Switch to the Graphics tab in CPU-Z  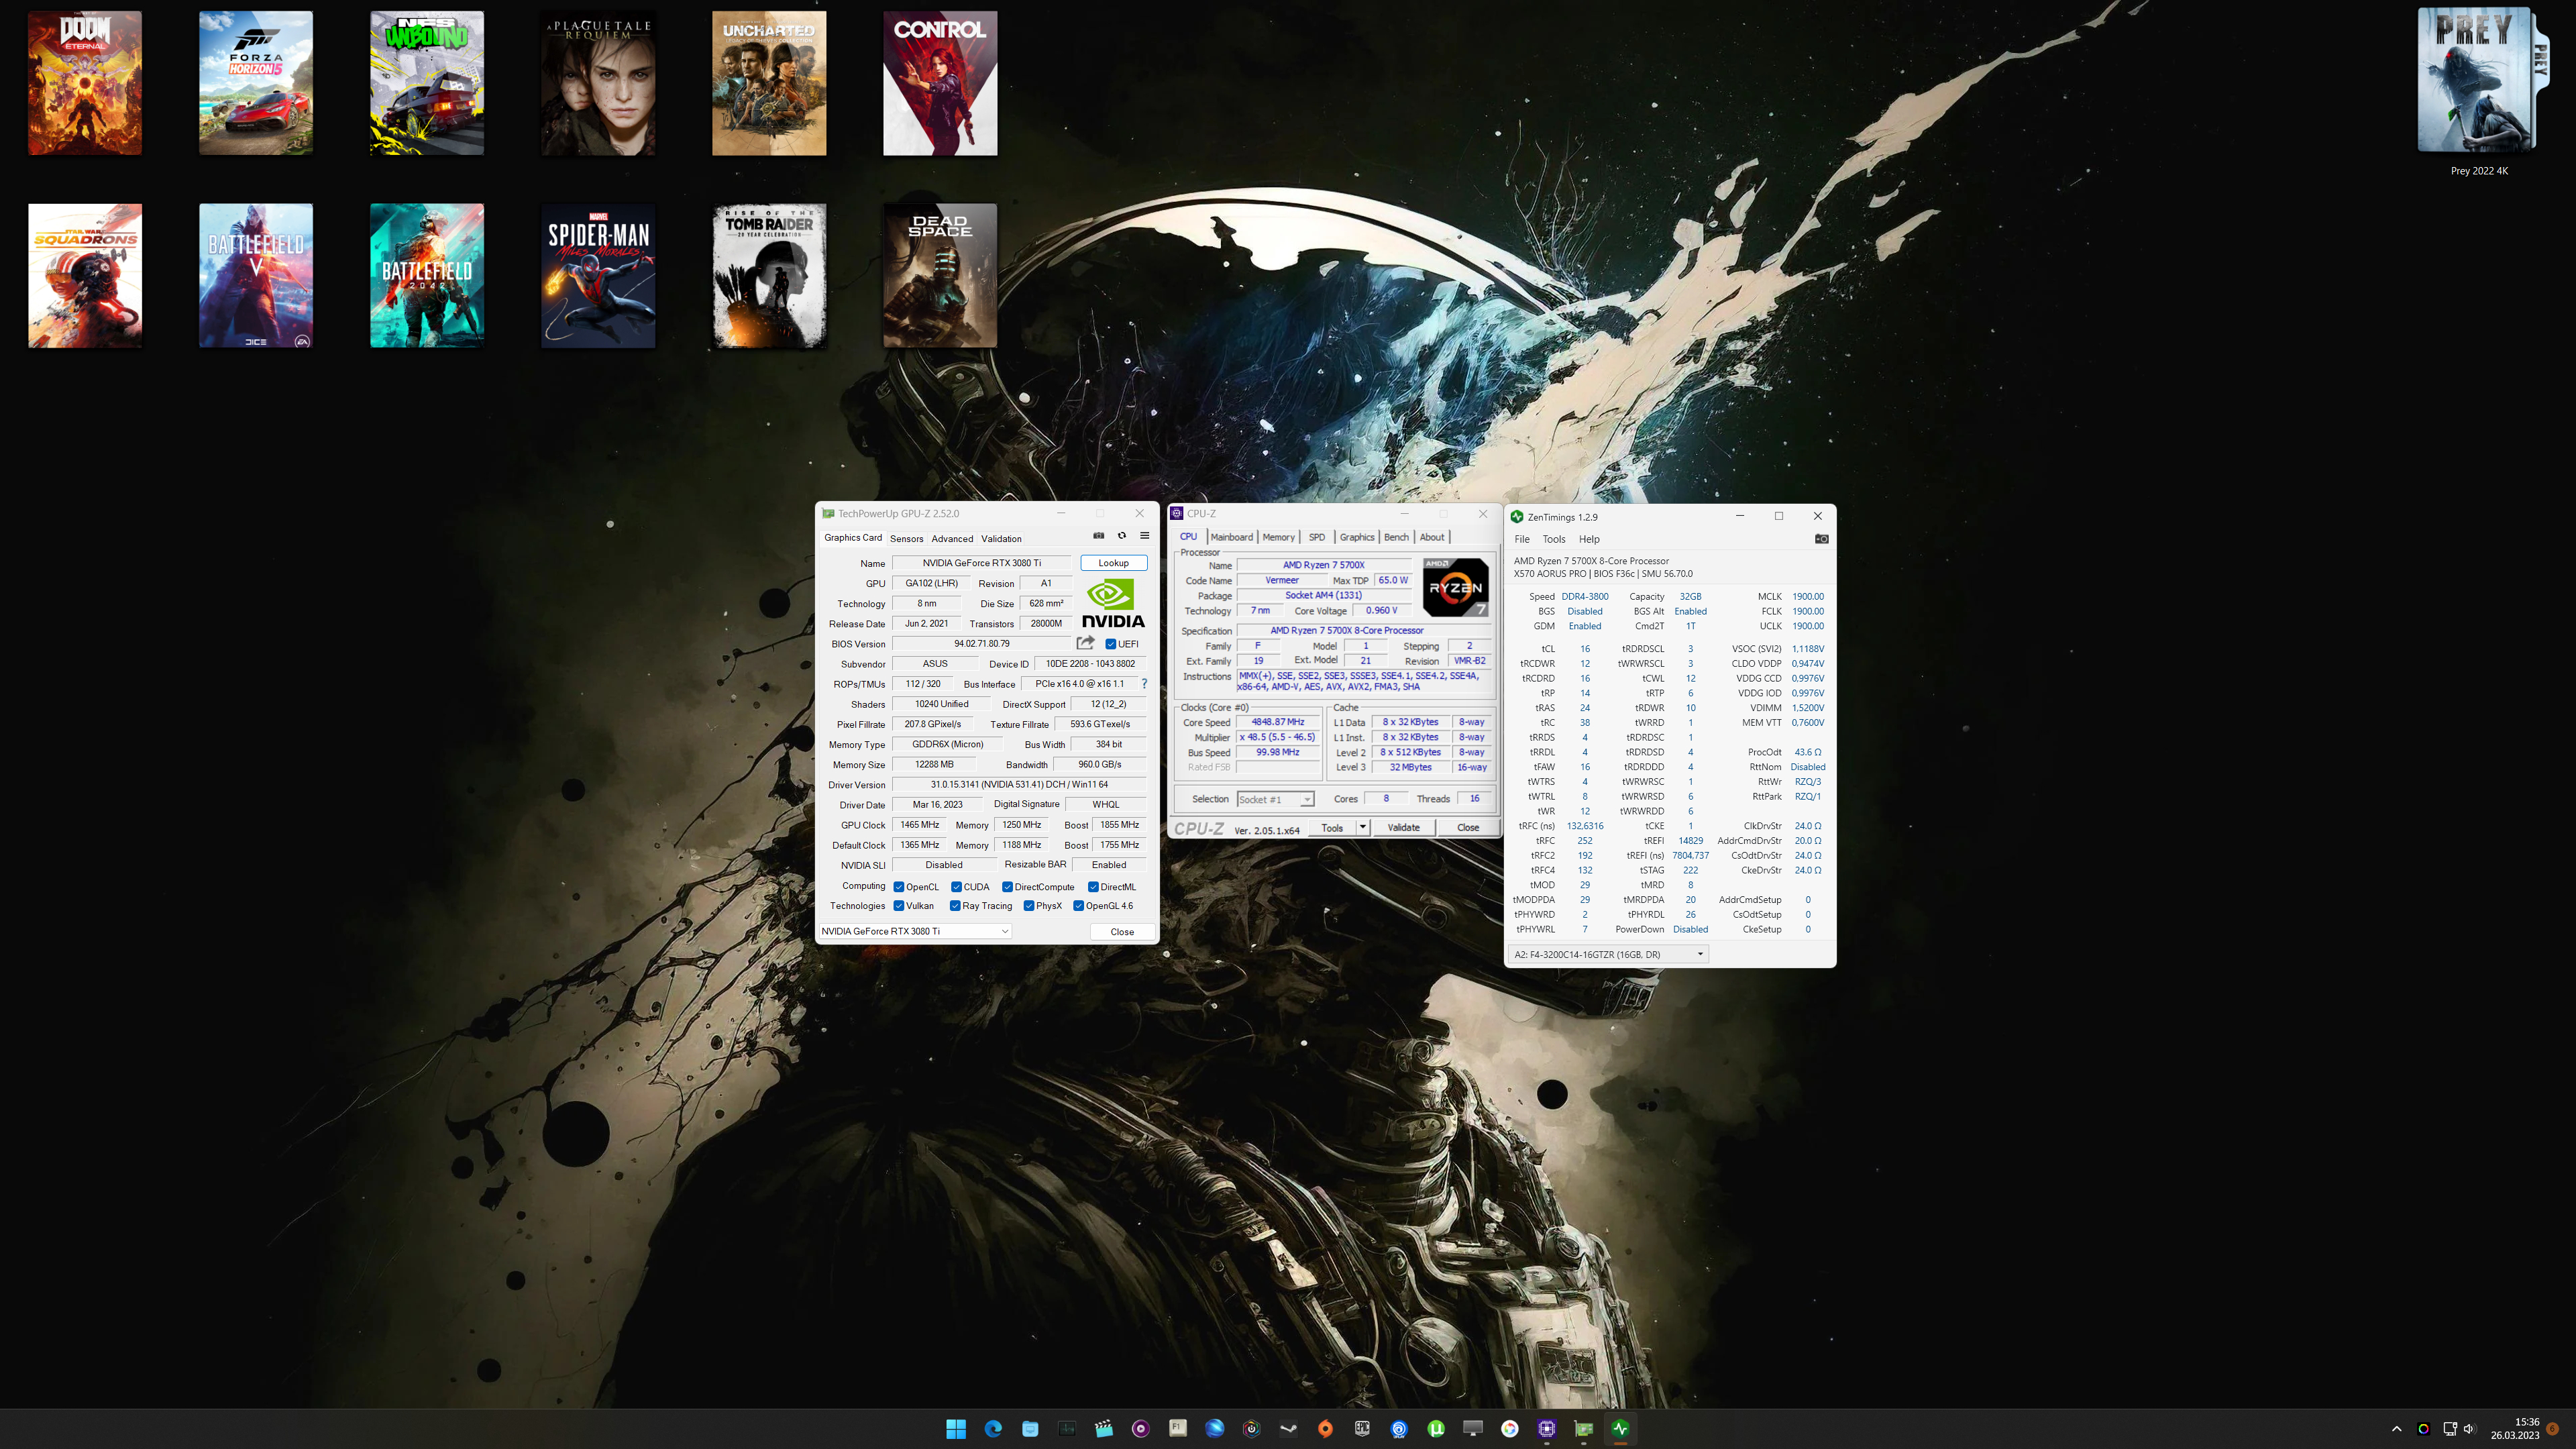1357,537
